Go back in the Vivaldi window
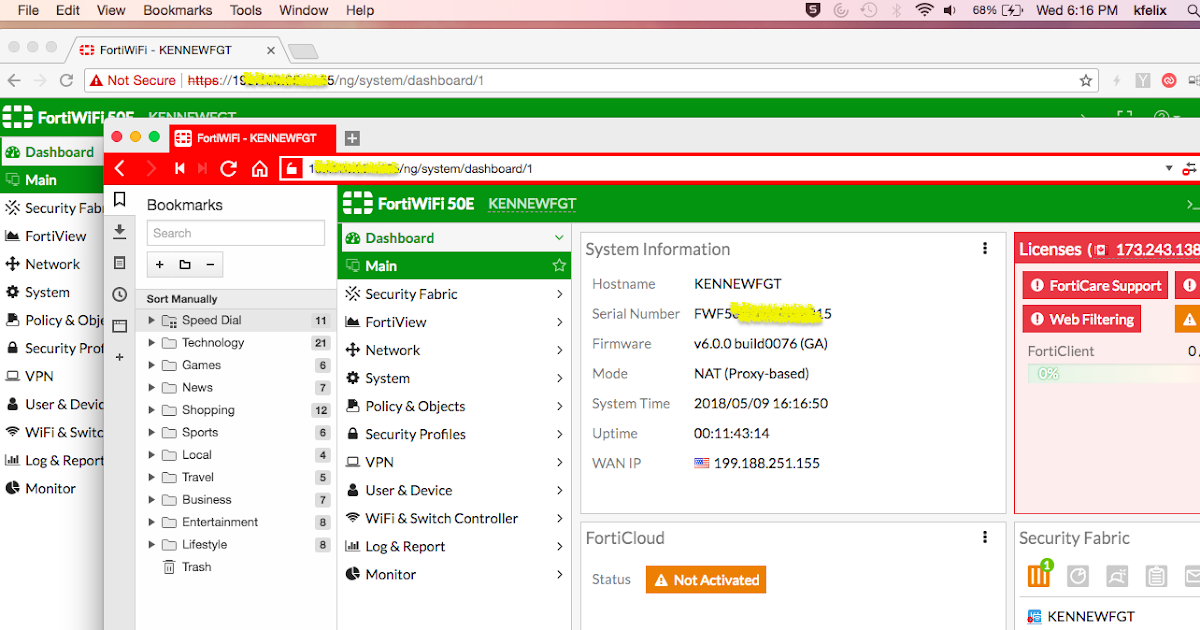This screenshot has width=1200, height=630. (x=120, y=169)
